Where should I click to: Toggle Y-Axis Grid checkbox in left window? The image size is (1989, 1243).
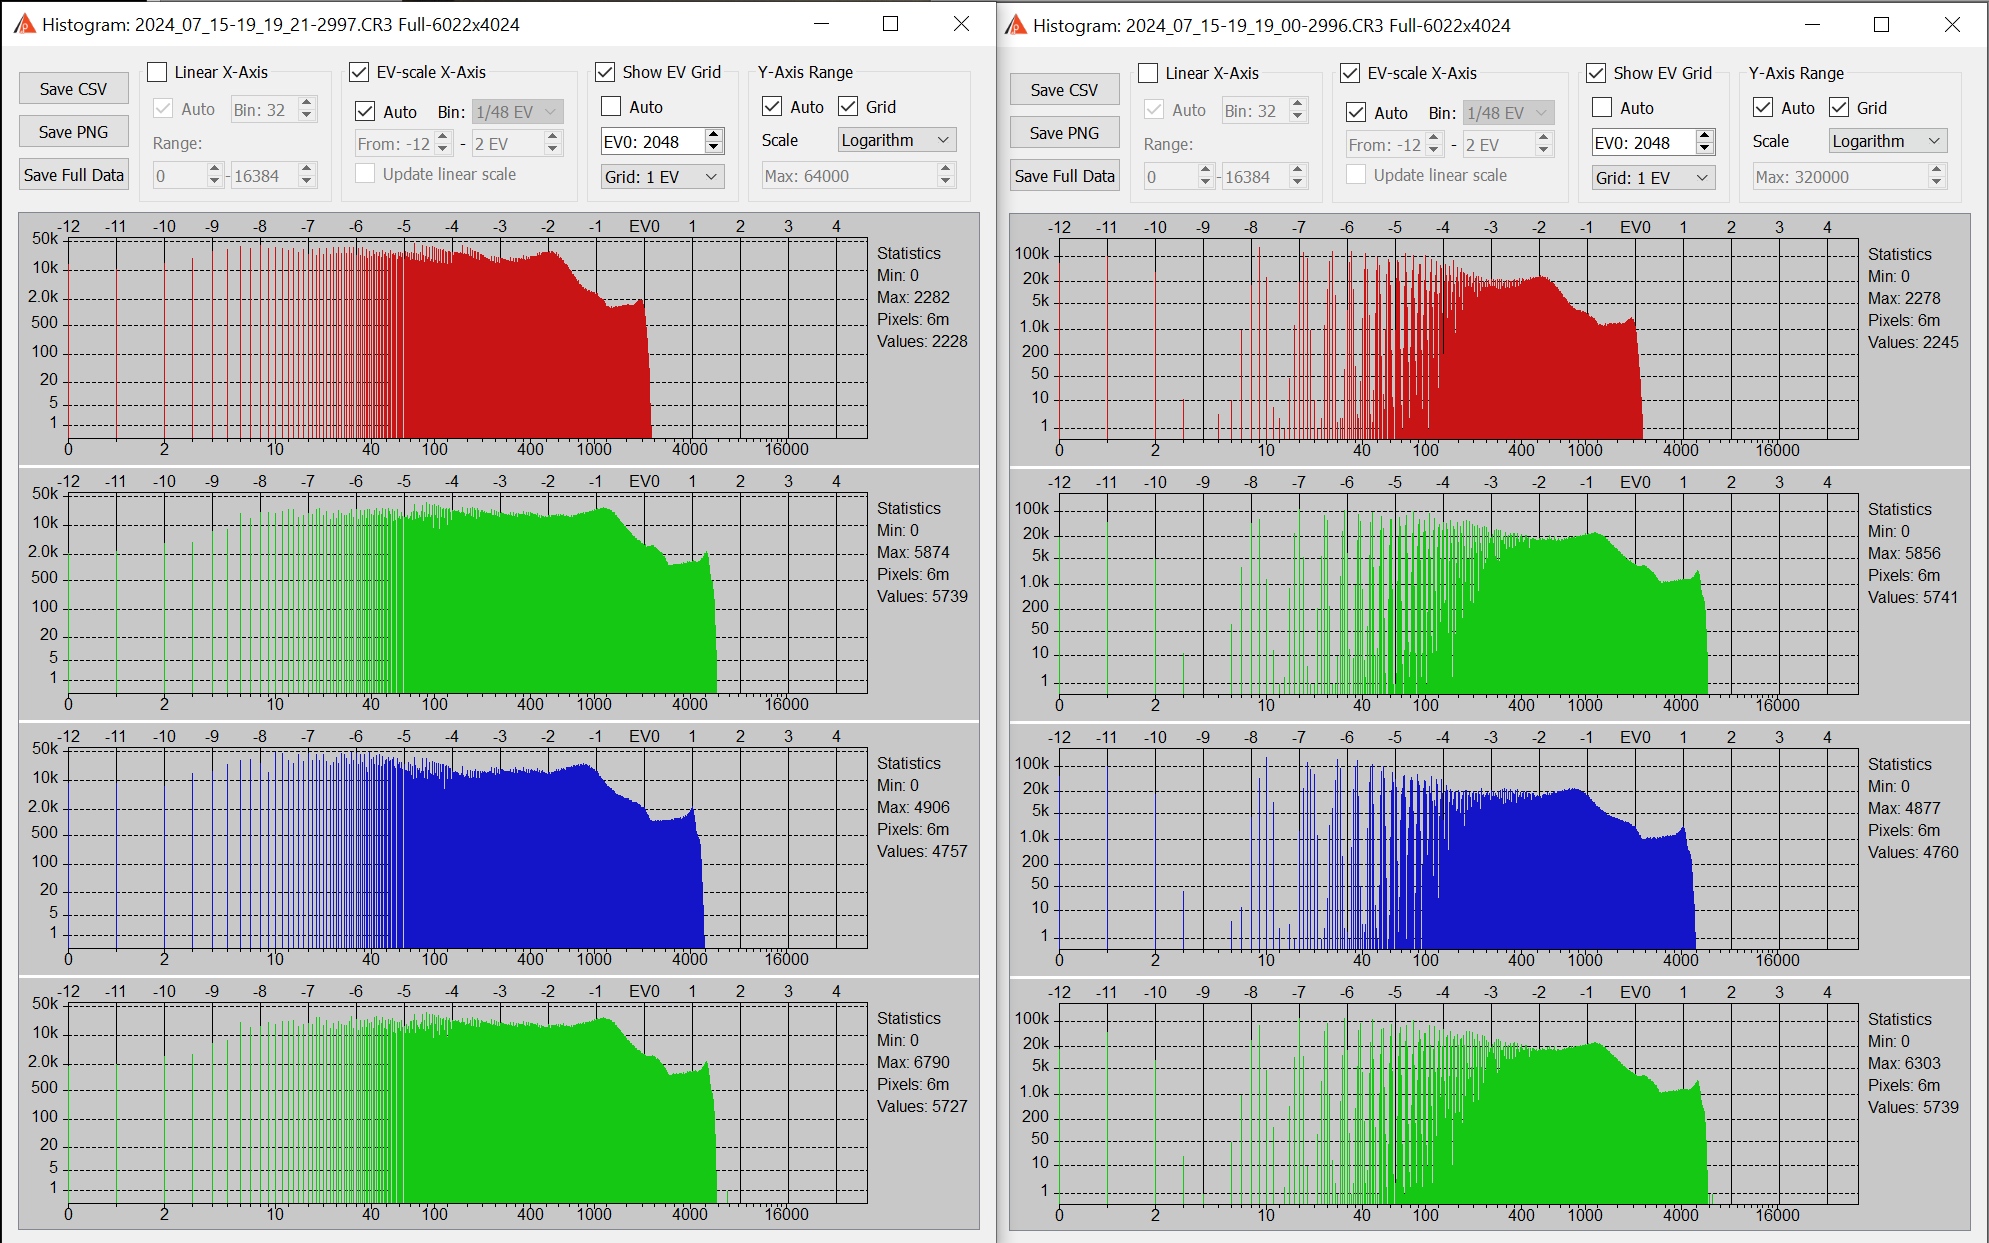(x=848, y=107)
